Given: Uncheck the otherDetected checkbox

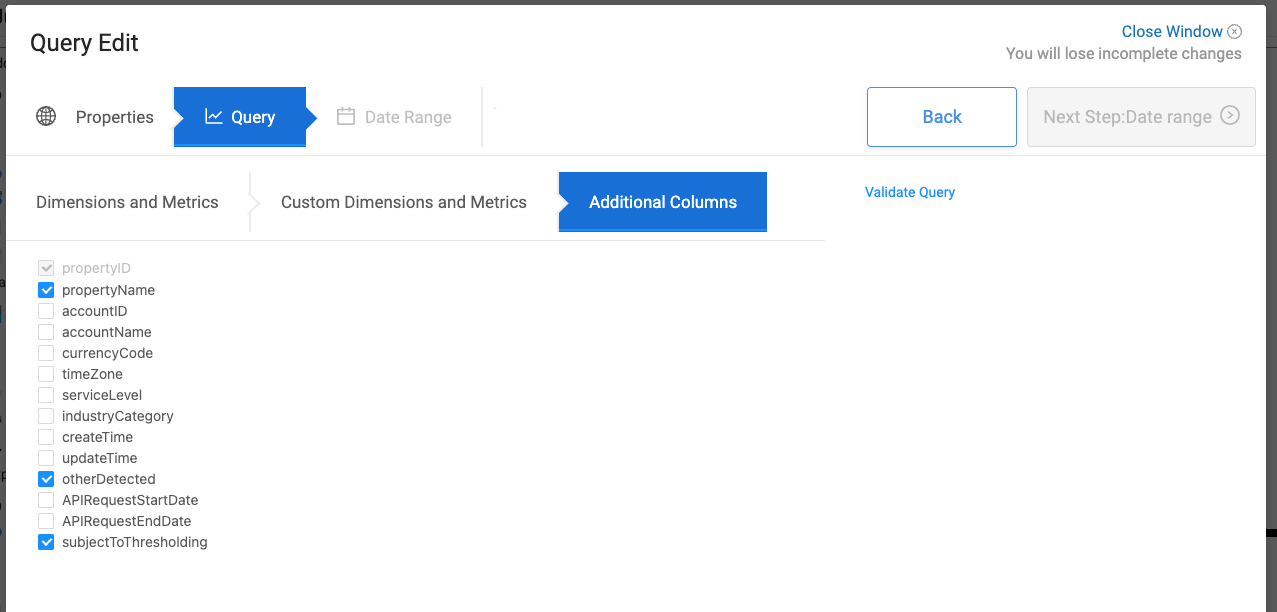Looking at the screenshot, I should pos(46,479).
